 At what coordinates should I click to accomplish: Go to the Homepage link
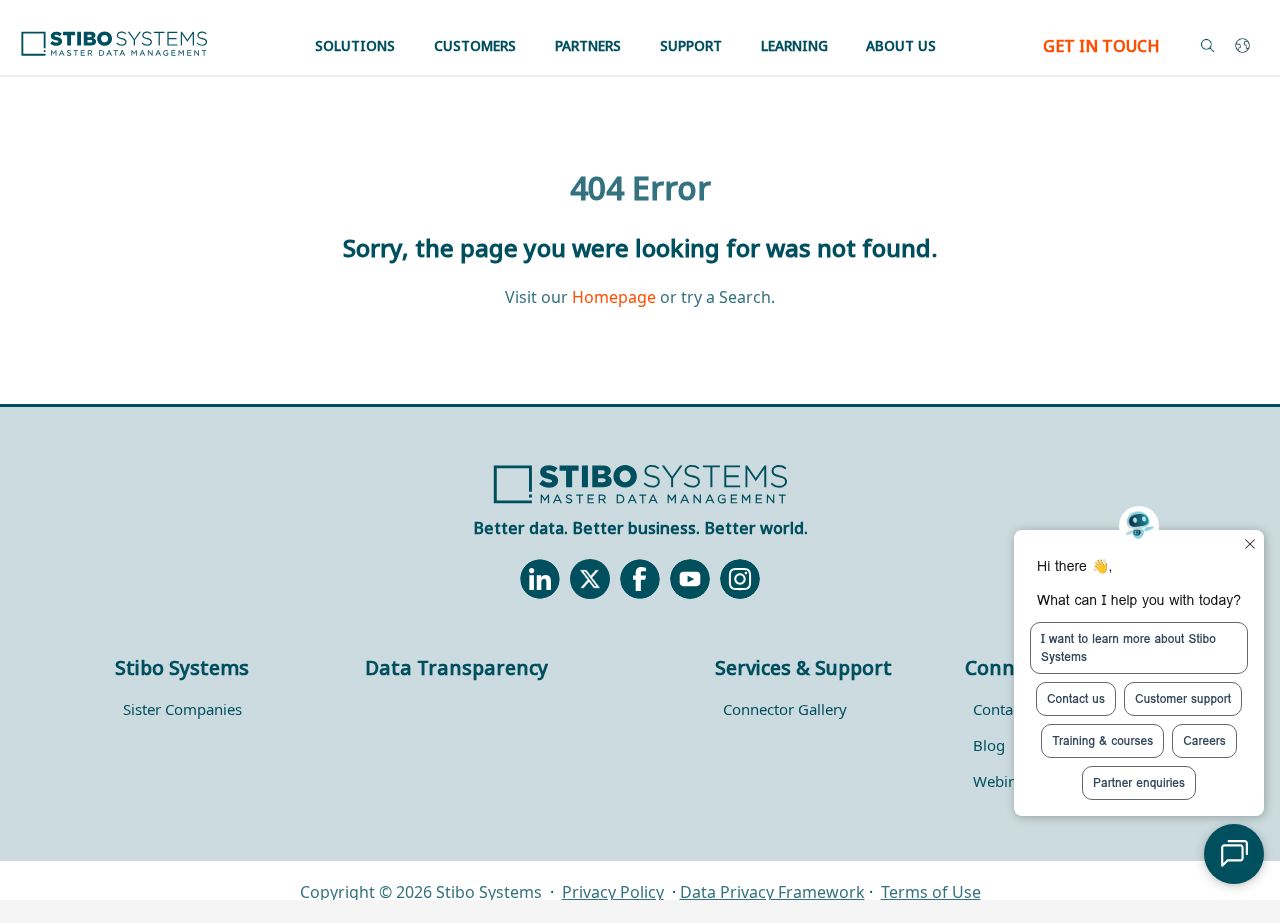pyautogui.click(x=614, y=297)
